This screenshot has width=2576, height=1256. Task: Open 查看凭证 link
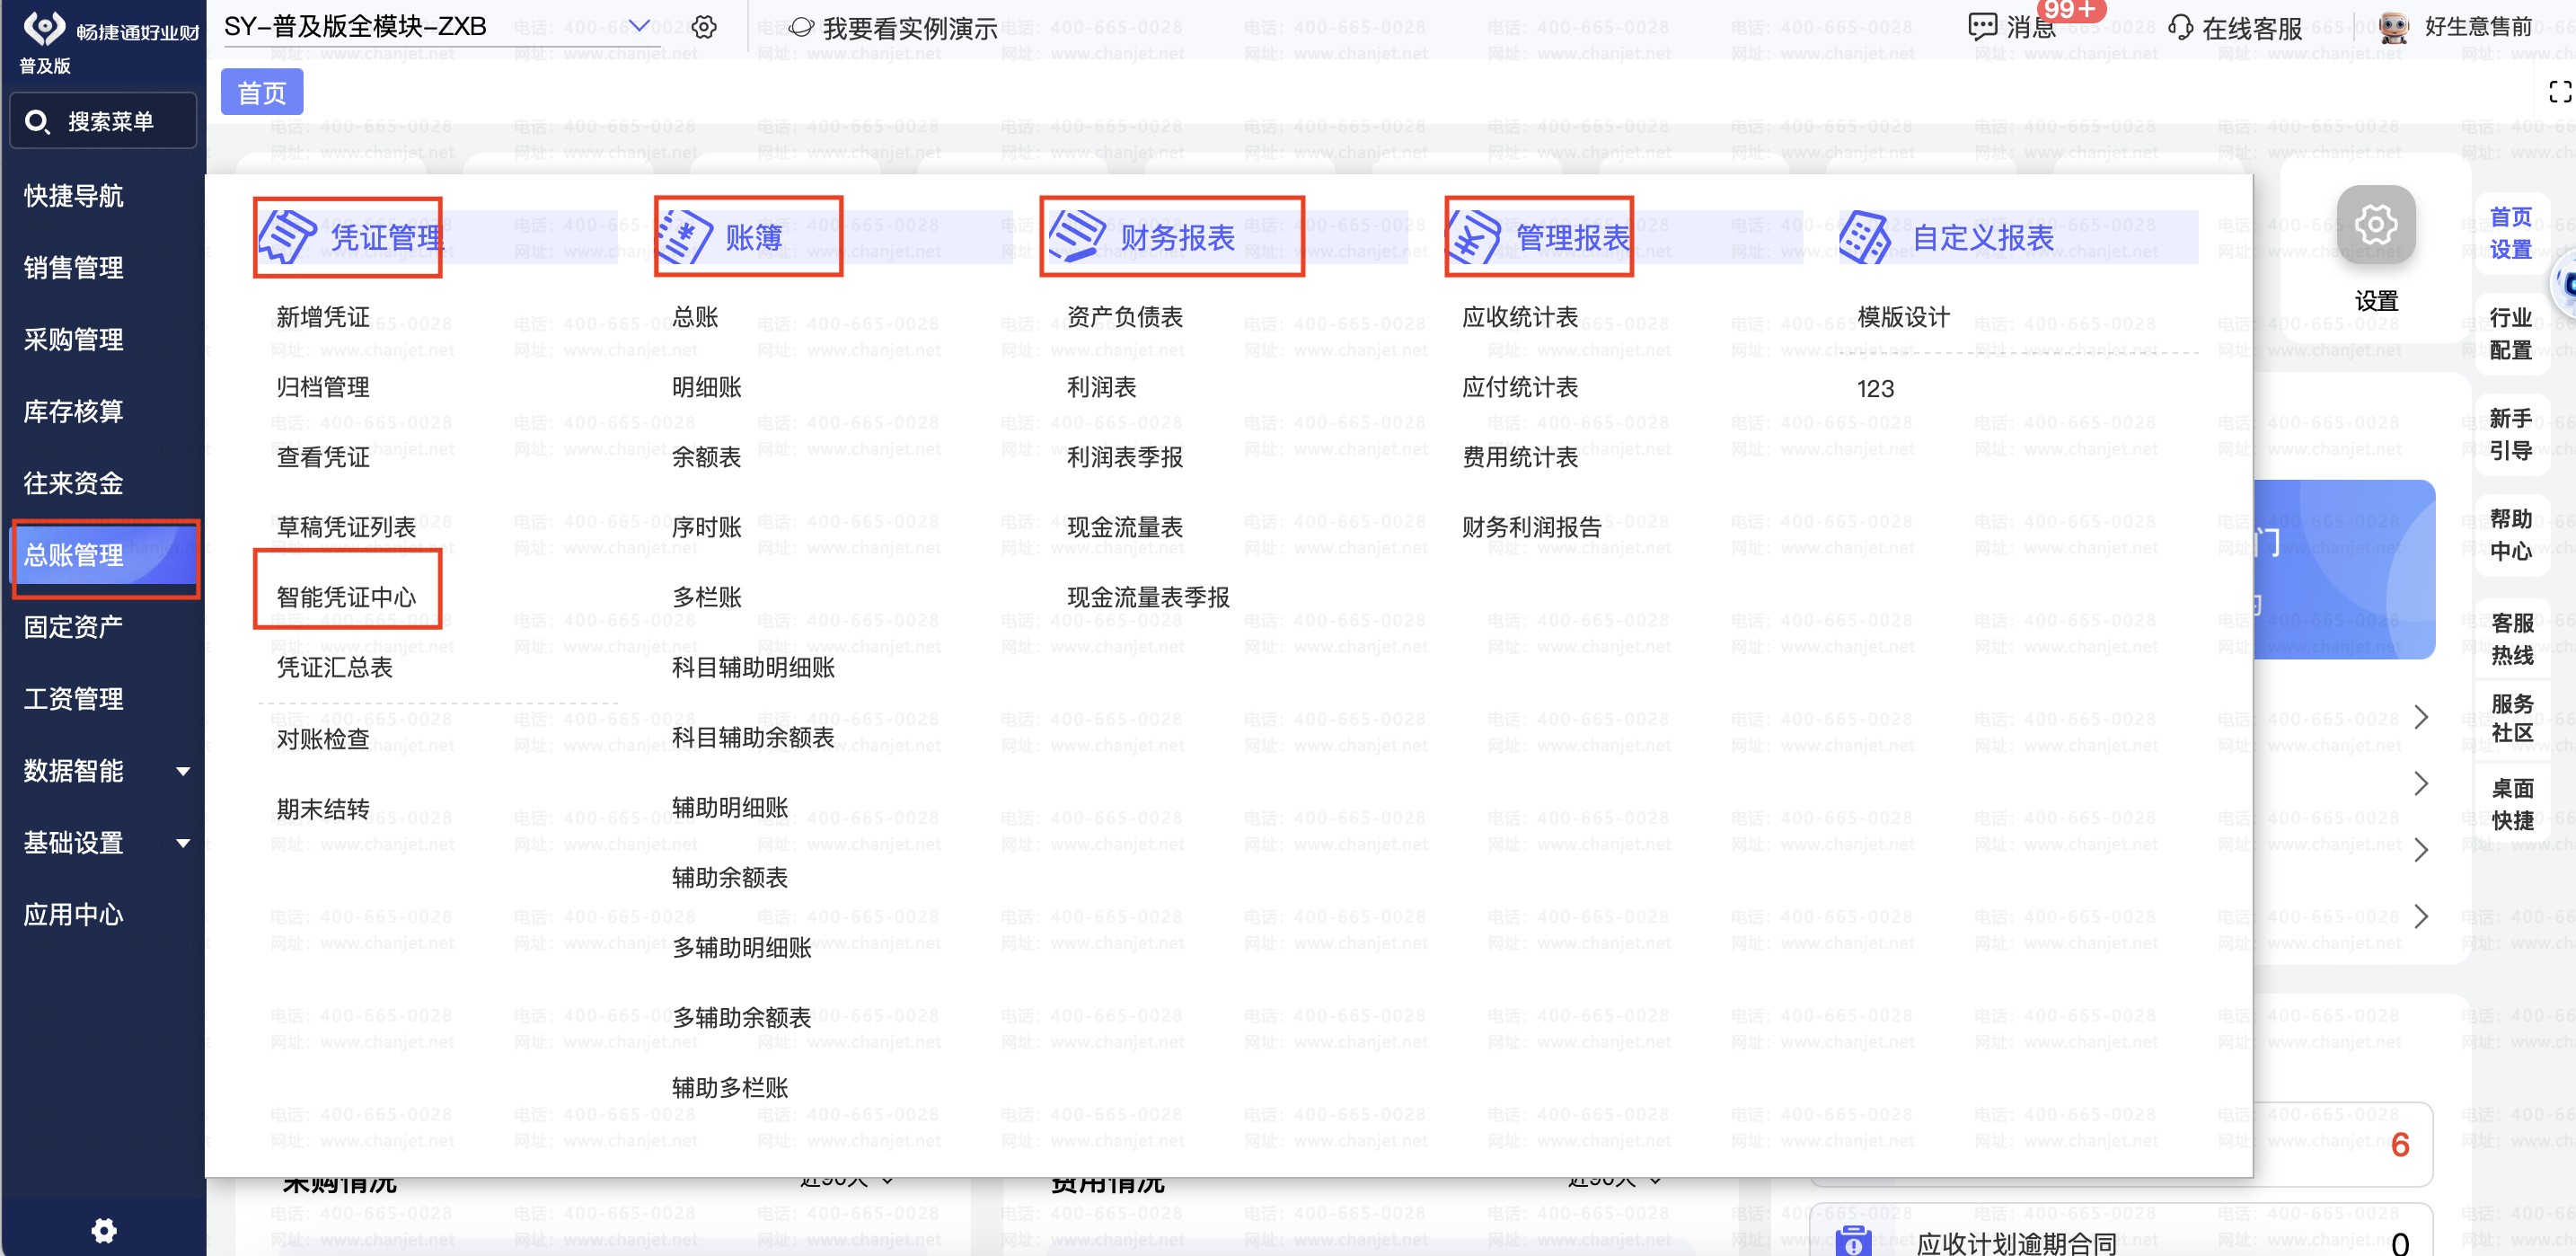click(323, 457)
